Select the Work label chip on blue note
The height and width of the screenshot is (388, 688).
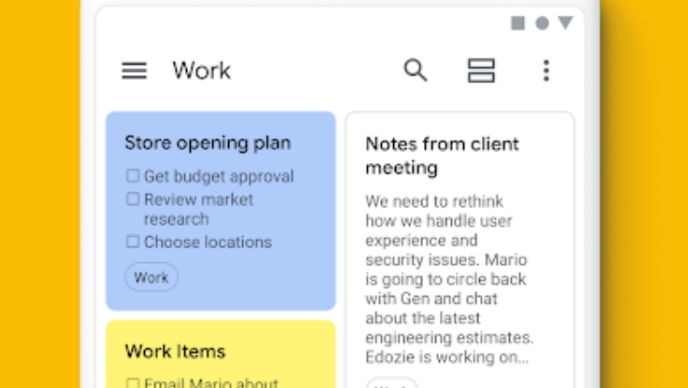[x=151, y=277]
